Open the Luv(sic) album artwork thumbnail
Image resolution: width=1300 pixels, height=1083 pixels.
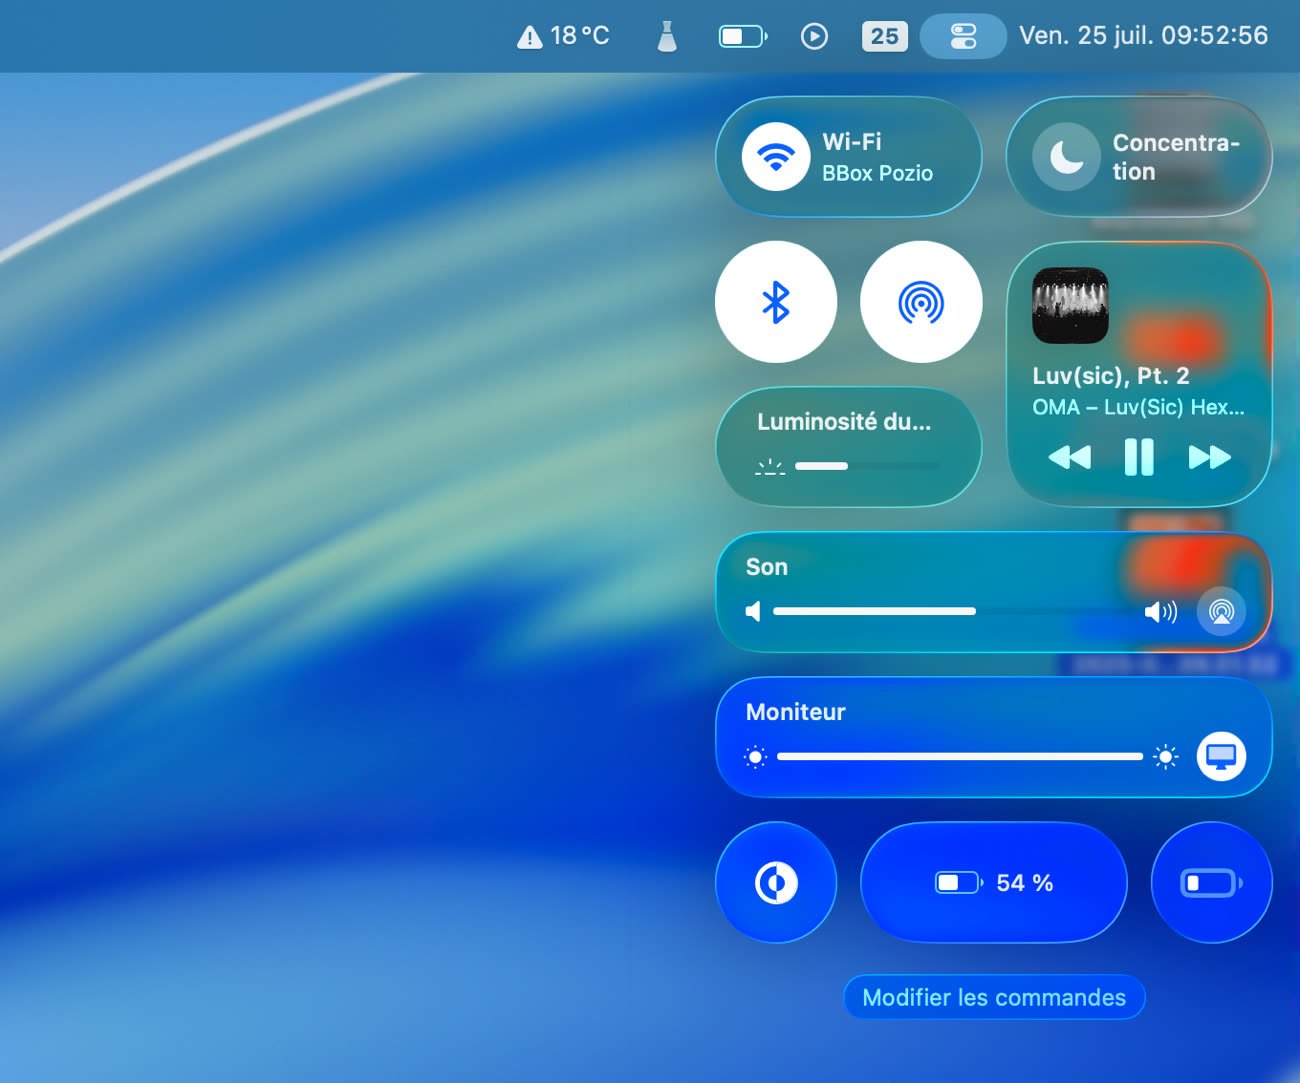1070,305
